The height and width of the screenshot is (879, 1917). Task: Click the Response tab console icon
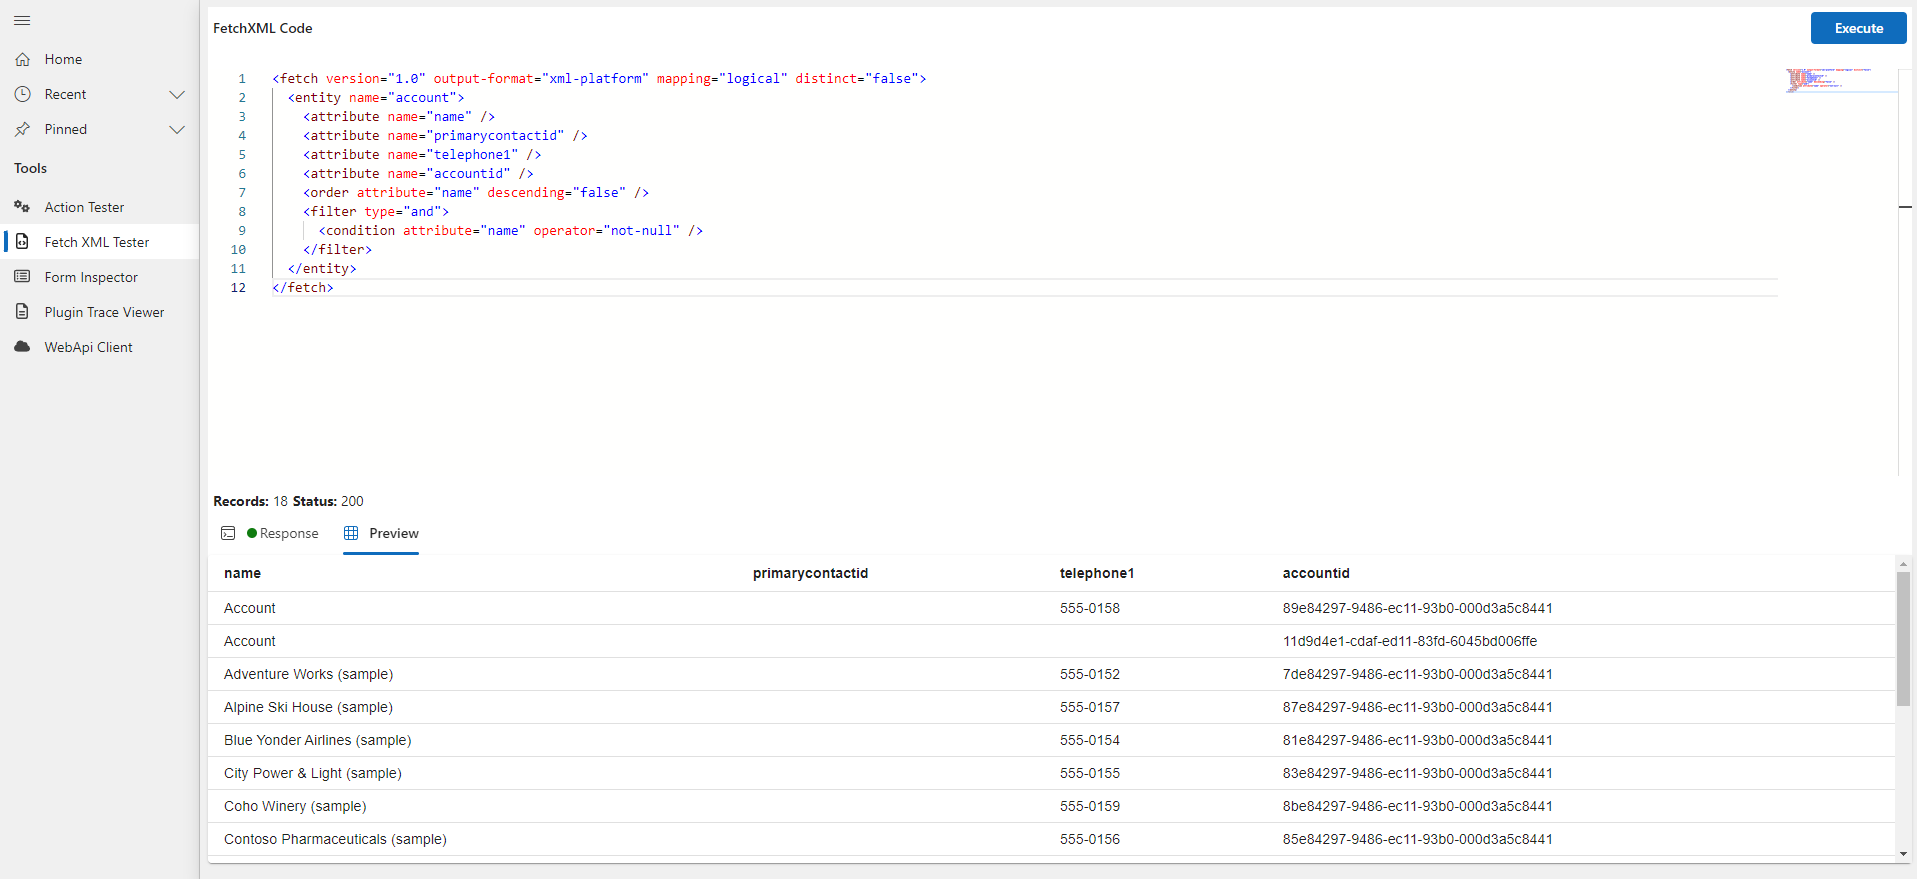(228, 533)
